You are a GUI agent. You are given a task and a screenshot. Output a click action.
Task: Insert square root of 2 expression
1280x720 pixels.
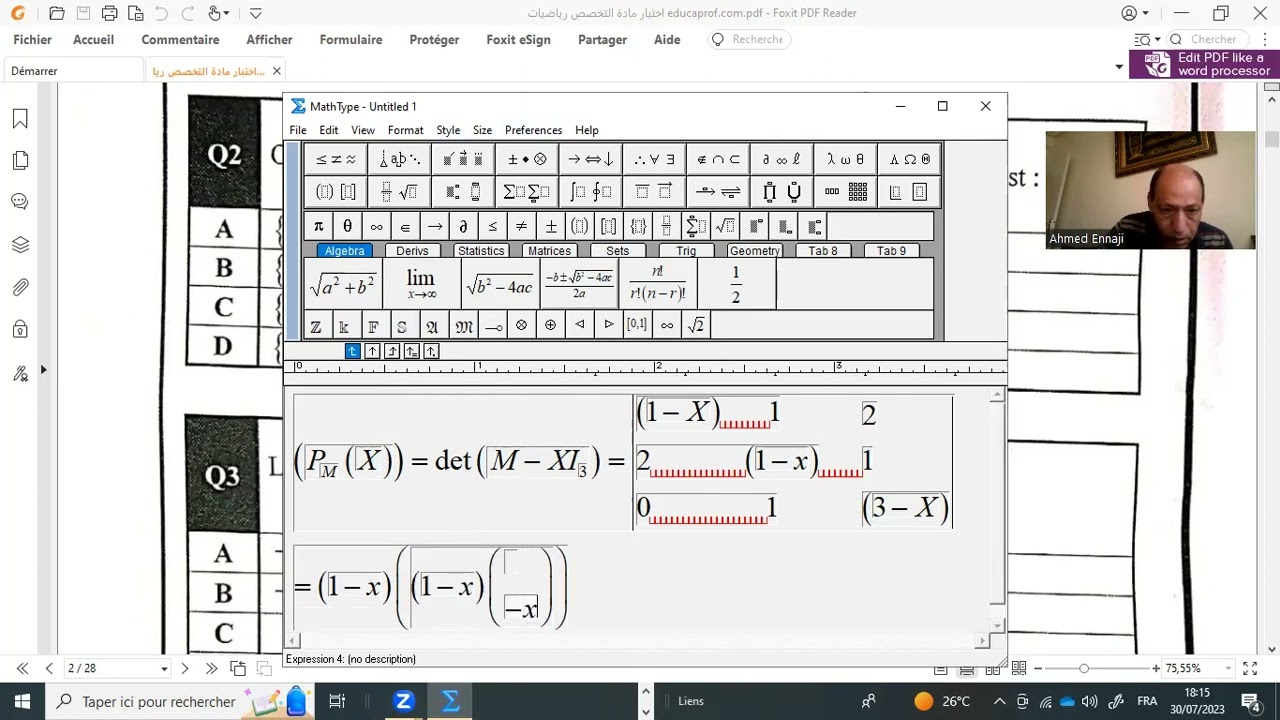696,326
